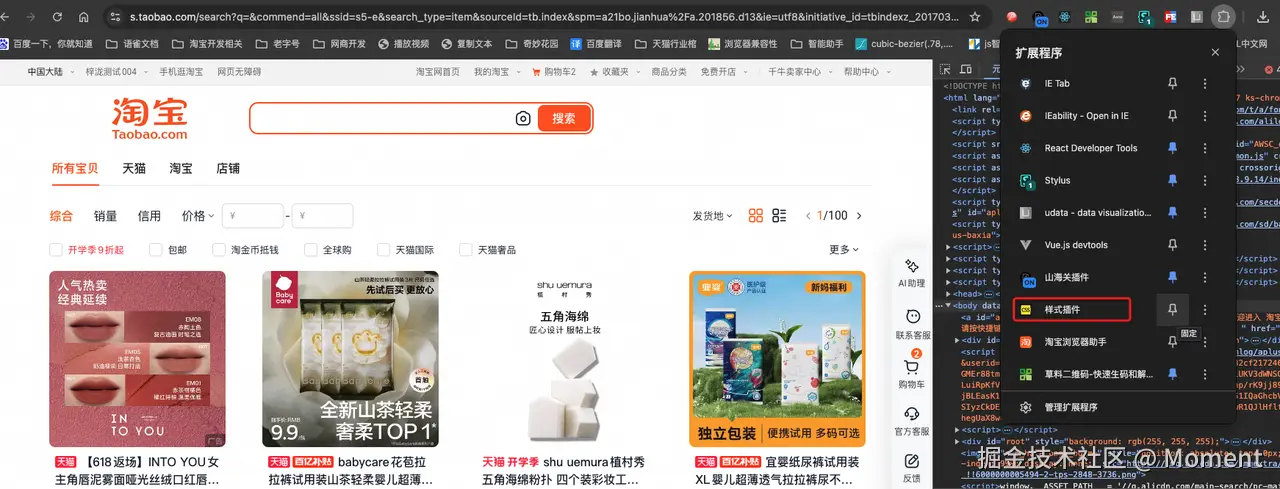This screenshot has width=1280, height=489.
Task: Open more options for IE Tab
Action: [x=1205, y=84]
